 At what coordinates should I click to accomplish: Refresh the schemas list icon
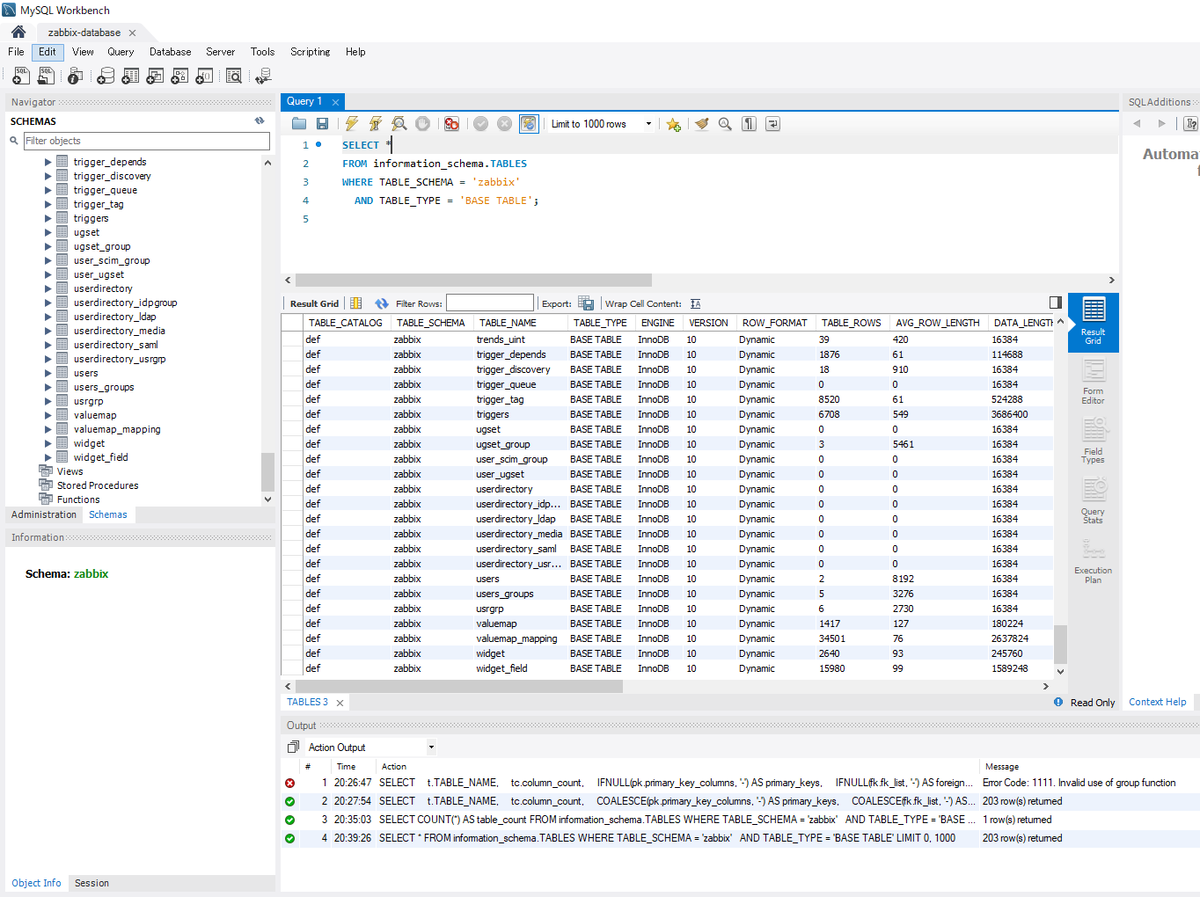coord(259,121)
